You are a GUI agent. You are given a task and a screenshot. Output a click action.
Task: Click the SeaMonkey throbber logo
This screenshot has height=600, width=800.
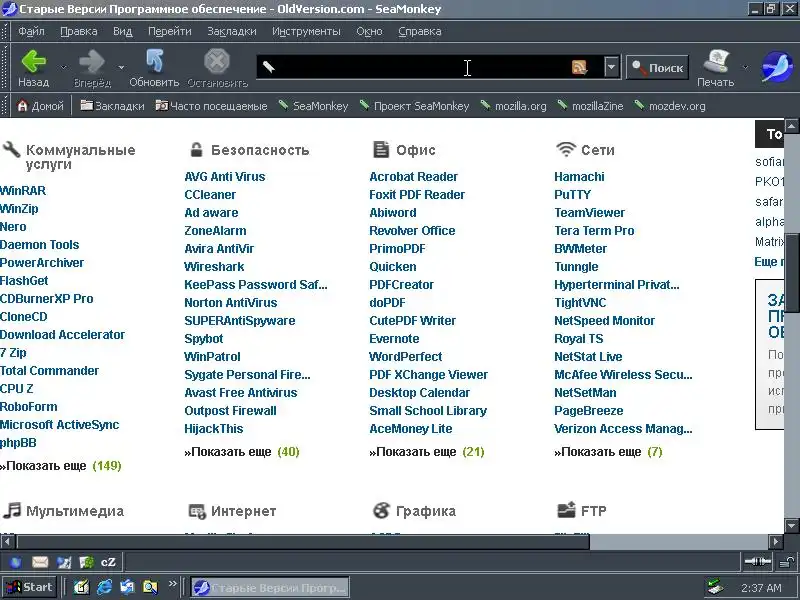coord(777,67)
